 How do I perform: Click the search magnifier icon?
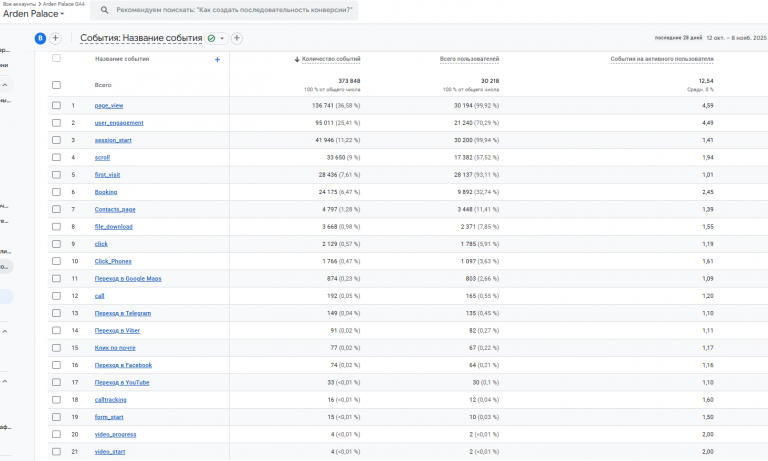point(104,11)
